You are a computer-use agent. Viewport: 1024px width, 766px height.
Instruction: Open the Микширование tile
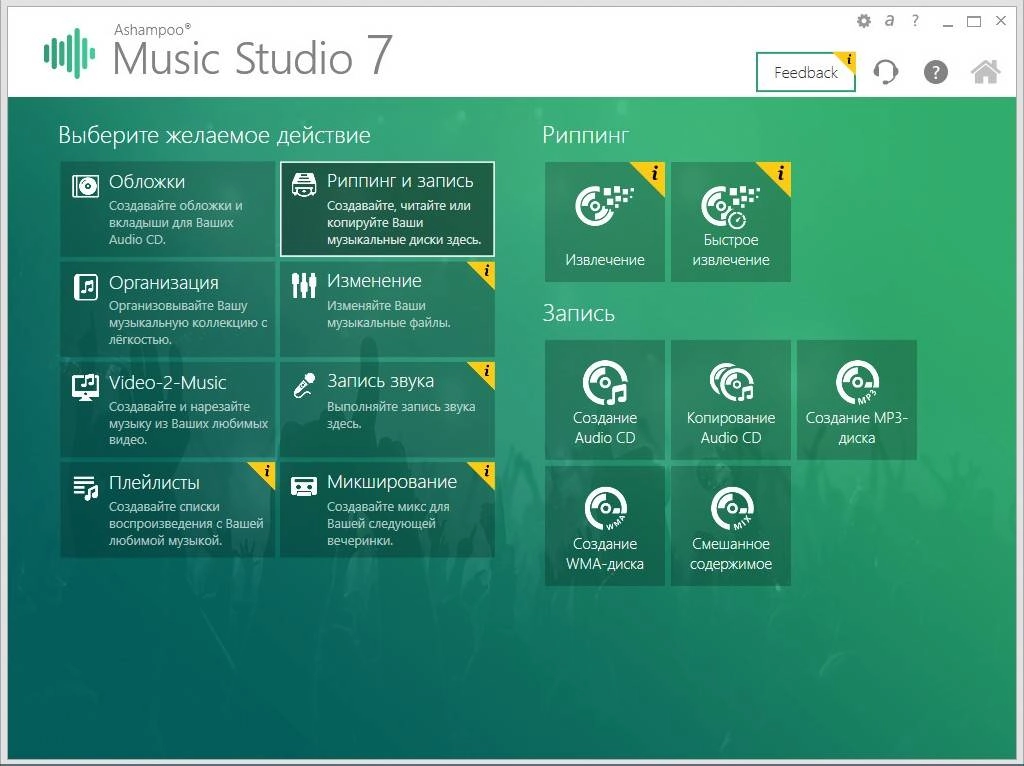tap(387, 509)
